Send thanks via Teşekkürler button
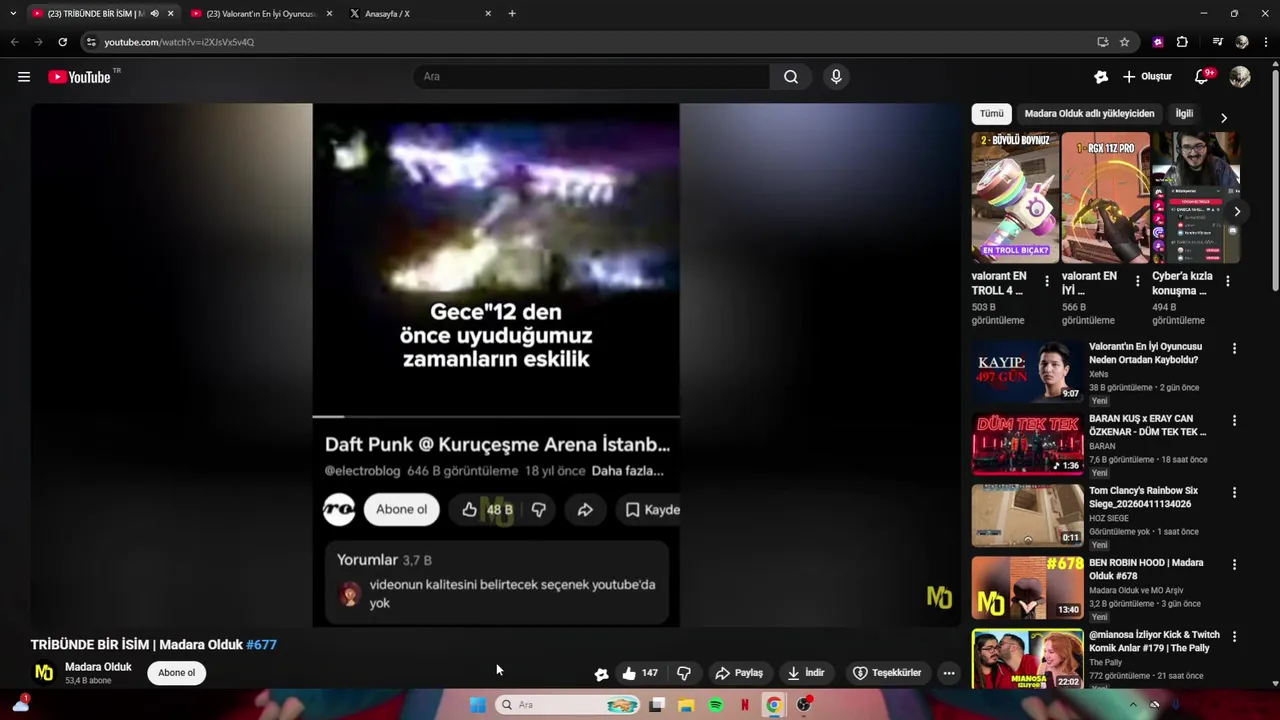The height and width of the screenshot is (720, 1280). click(887, 673)
